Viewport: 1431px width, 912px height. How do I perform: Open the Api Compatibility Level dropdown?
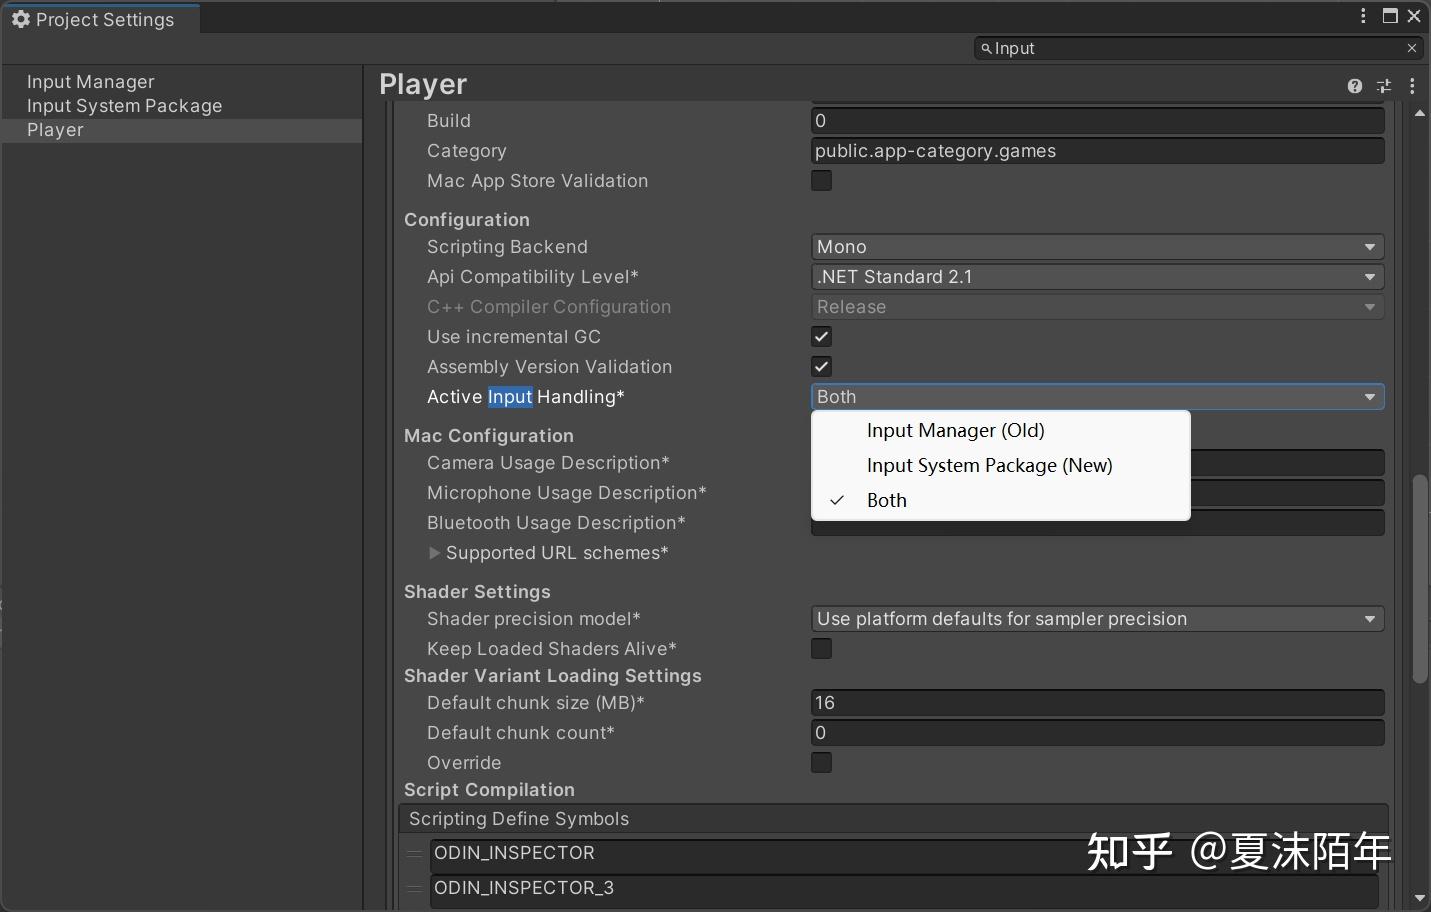click(1097, 277)
